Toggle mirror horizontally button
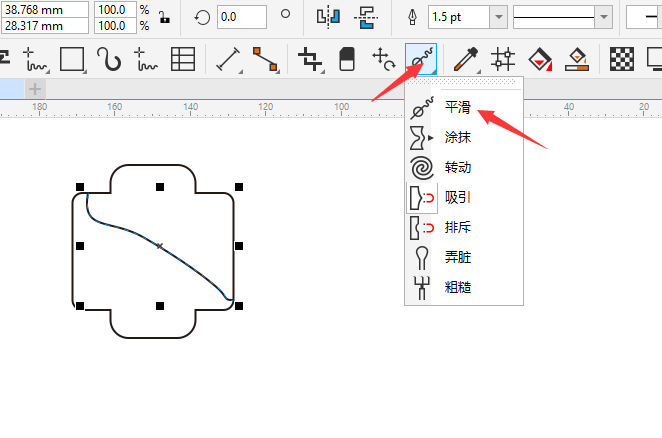Image resolution: width=662 pixels, height=438 pixels. 328,16
